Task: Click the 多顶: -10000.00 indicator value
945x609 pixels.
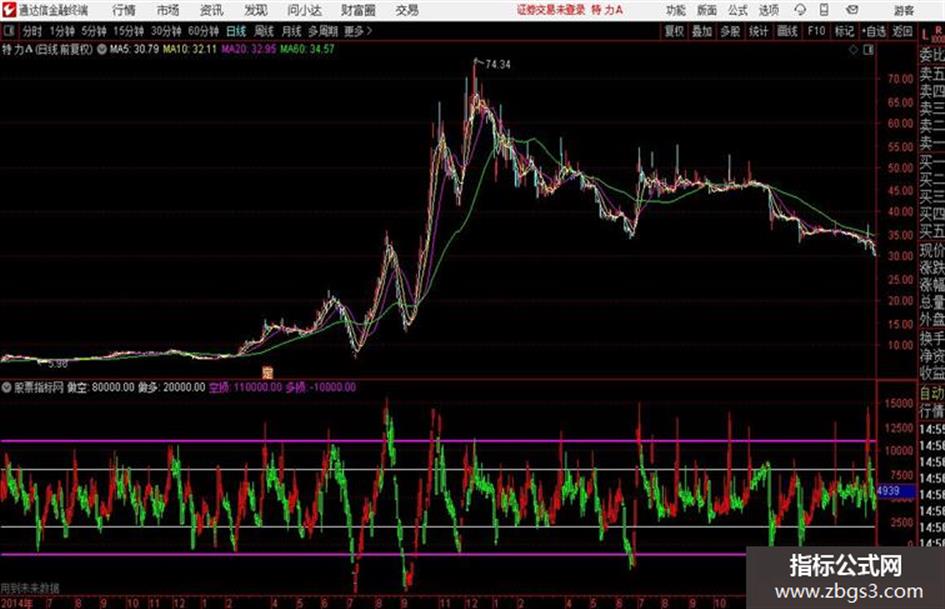Action: click(x=321, y=387)
